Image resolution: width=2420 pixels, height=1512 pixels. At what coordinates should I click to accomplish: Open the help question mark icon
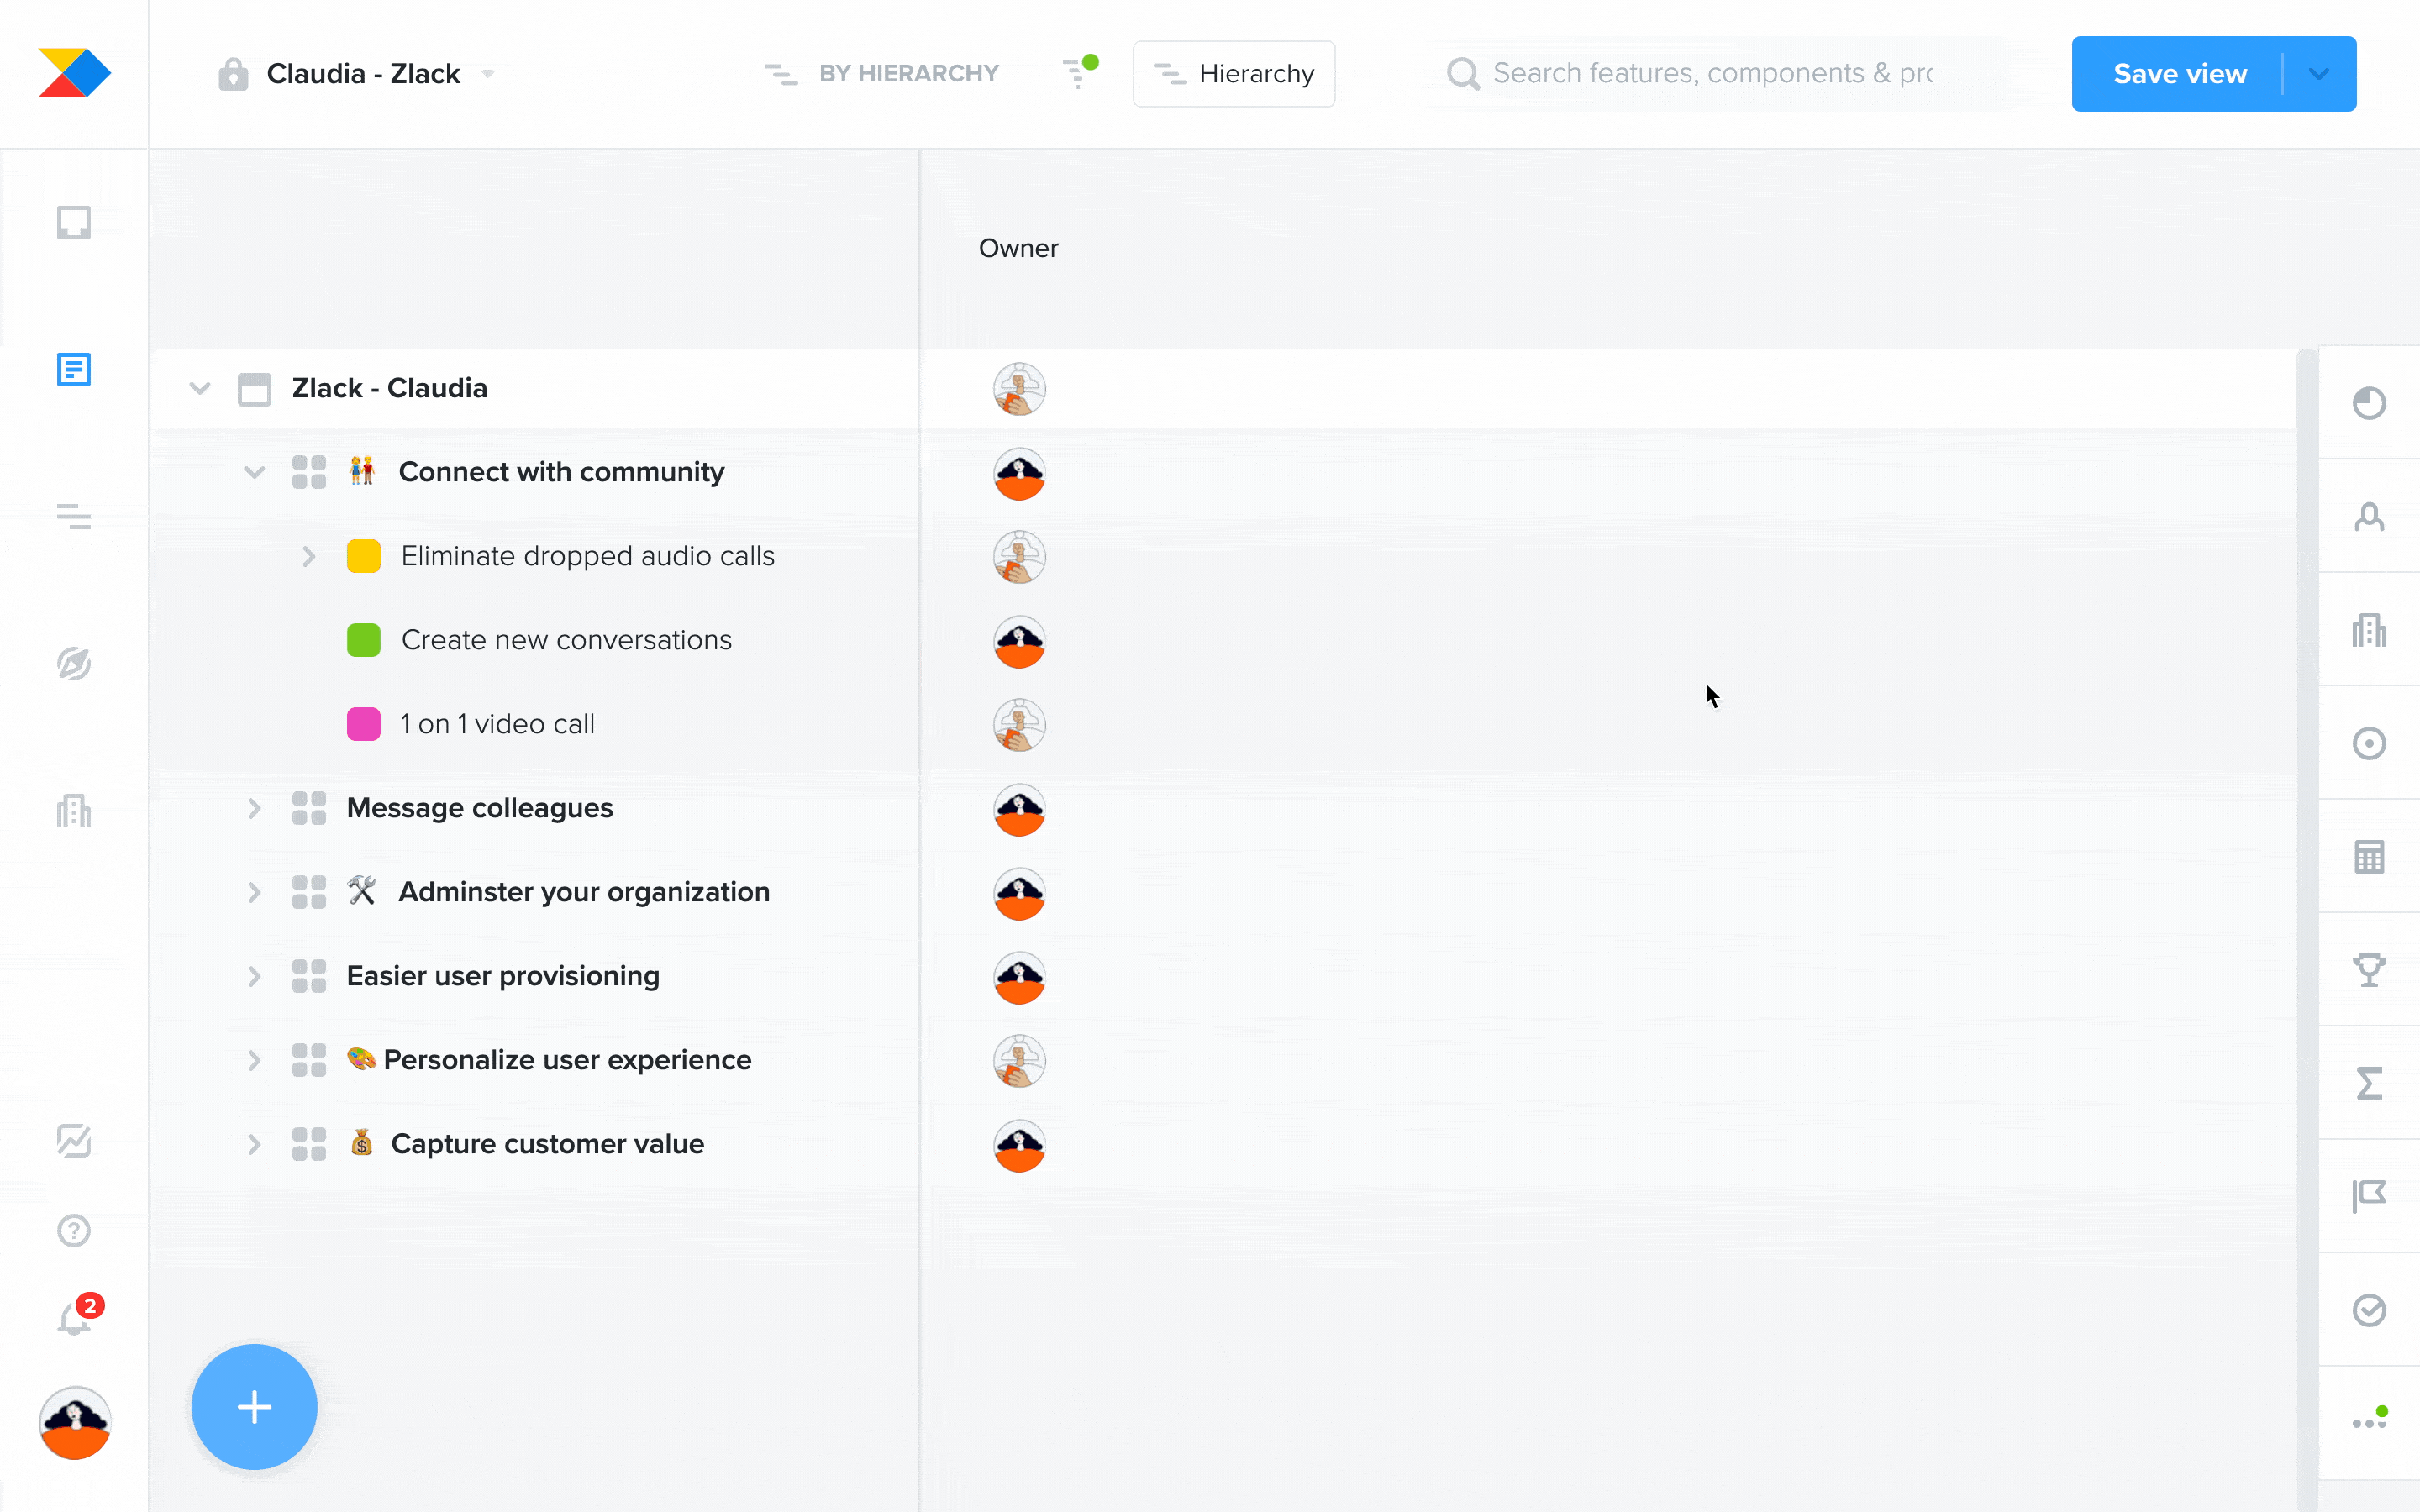74,1230
